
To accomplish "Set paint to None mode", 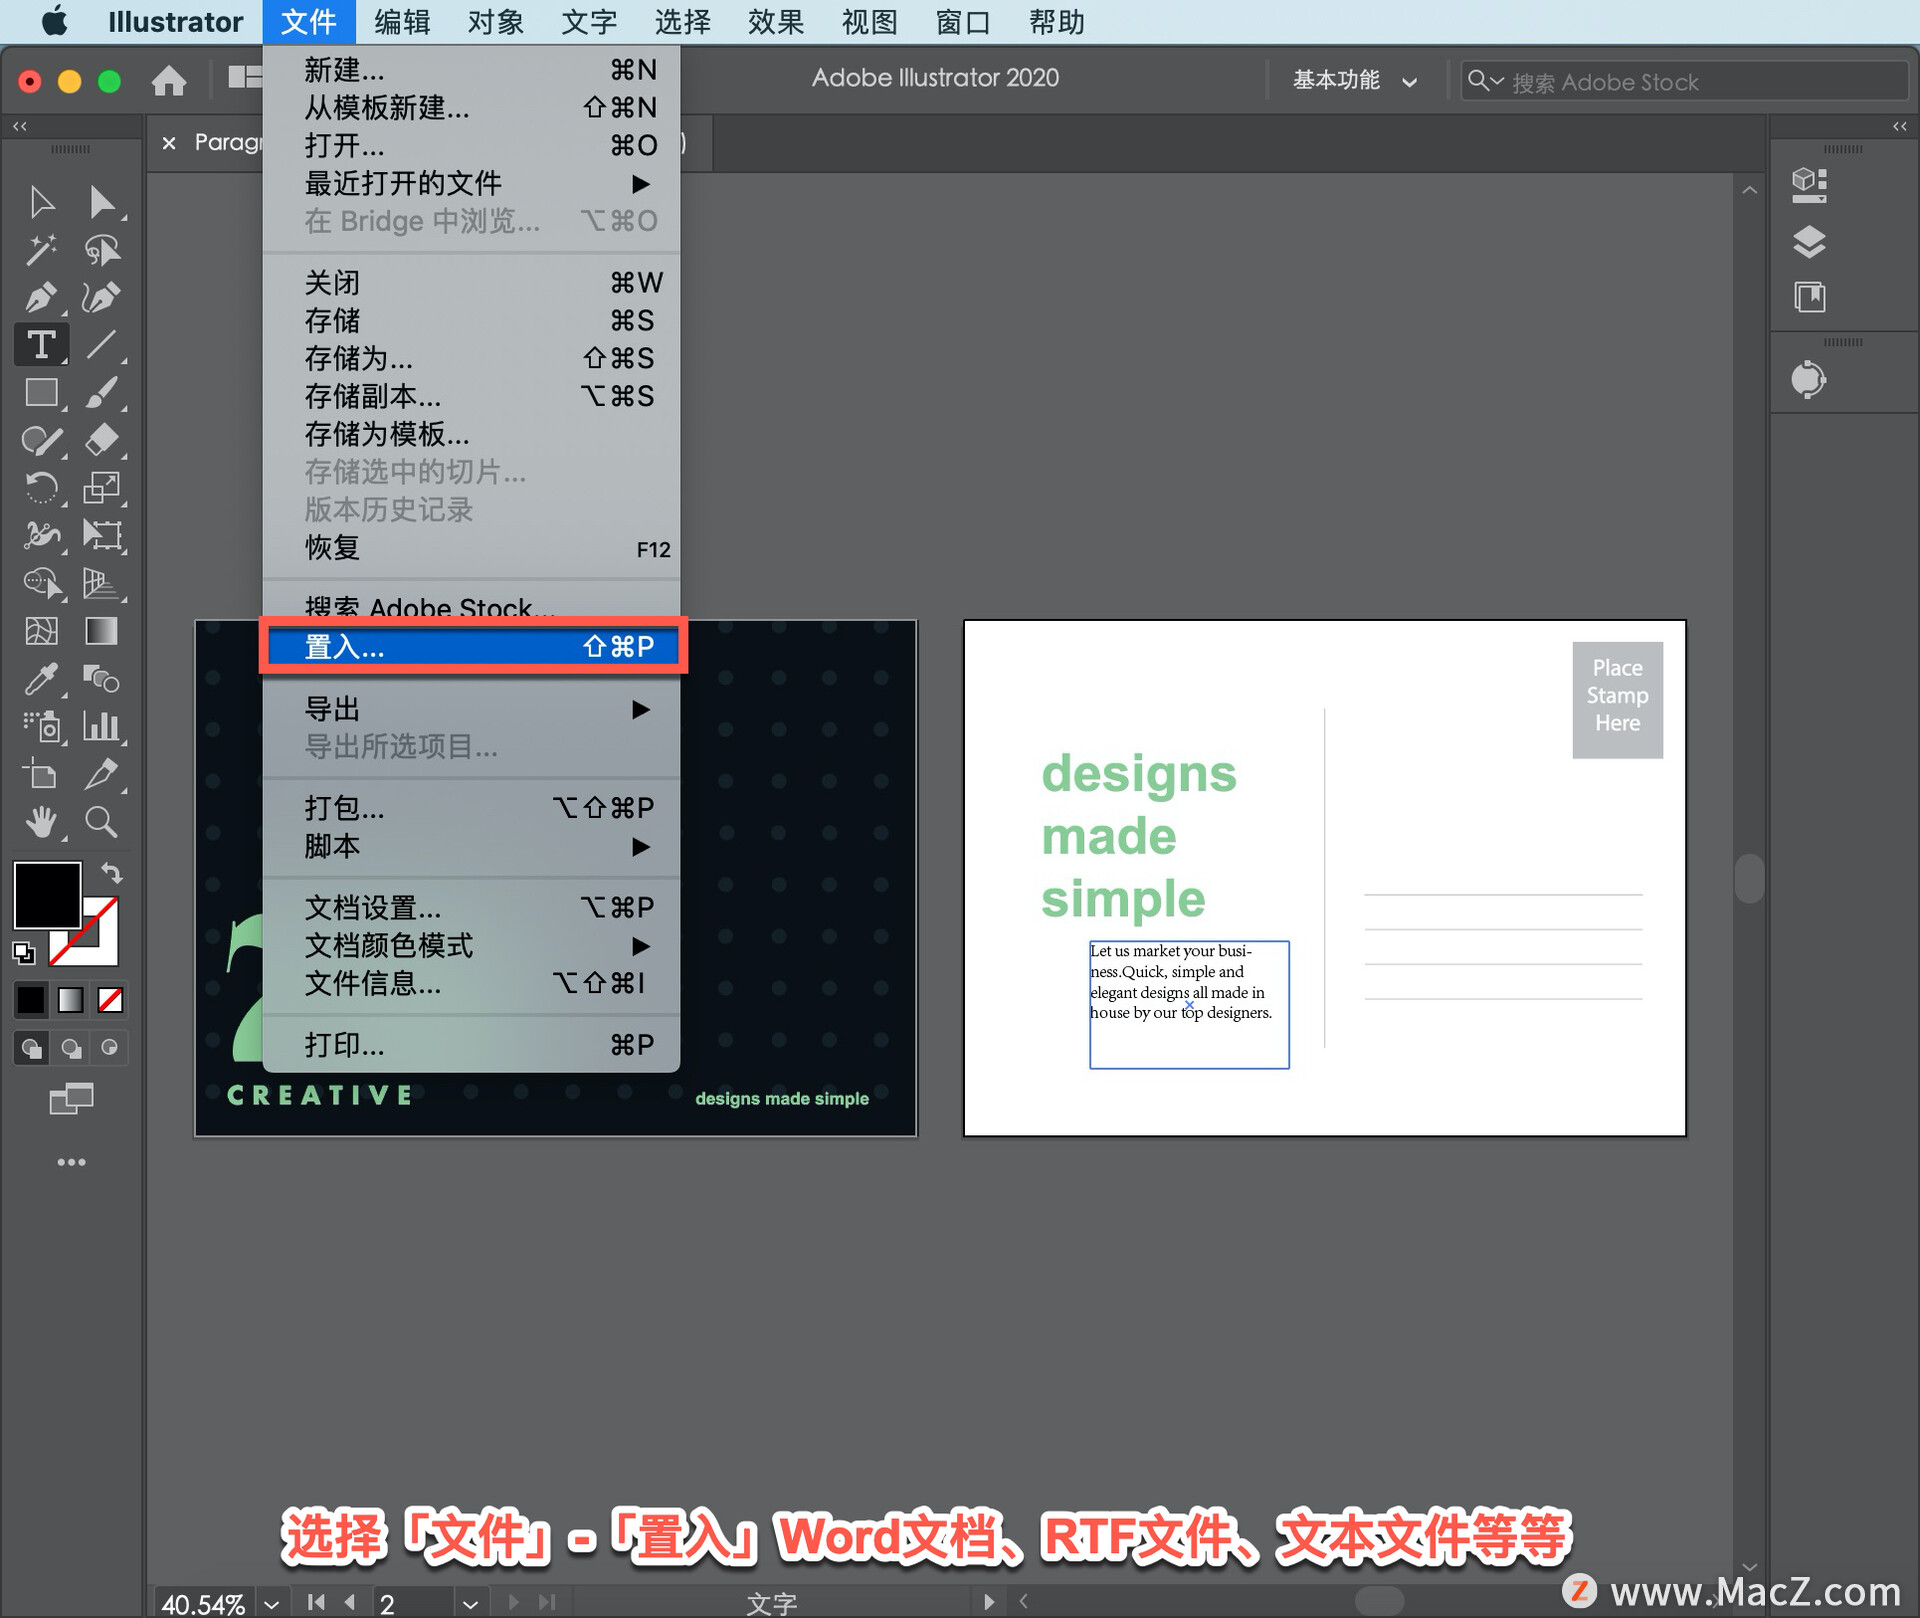I will [110, 999].
